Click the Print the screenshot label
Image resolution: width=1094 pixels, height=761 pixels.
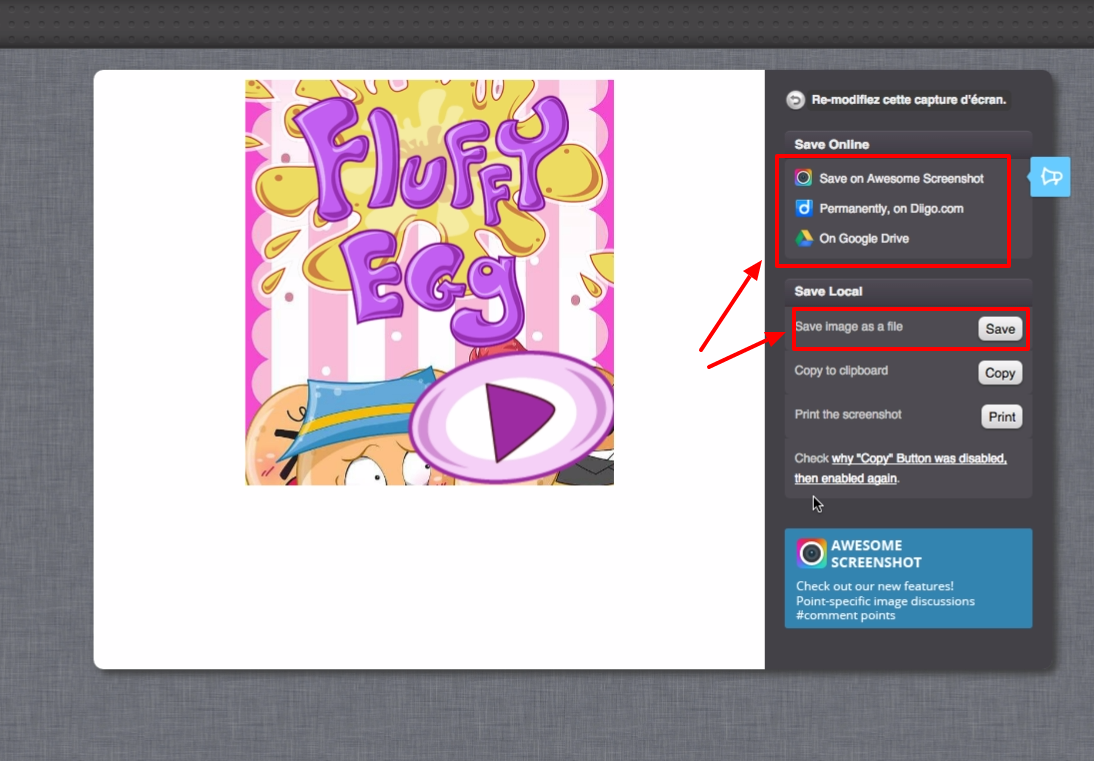click(x=848, y=415)
